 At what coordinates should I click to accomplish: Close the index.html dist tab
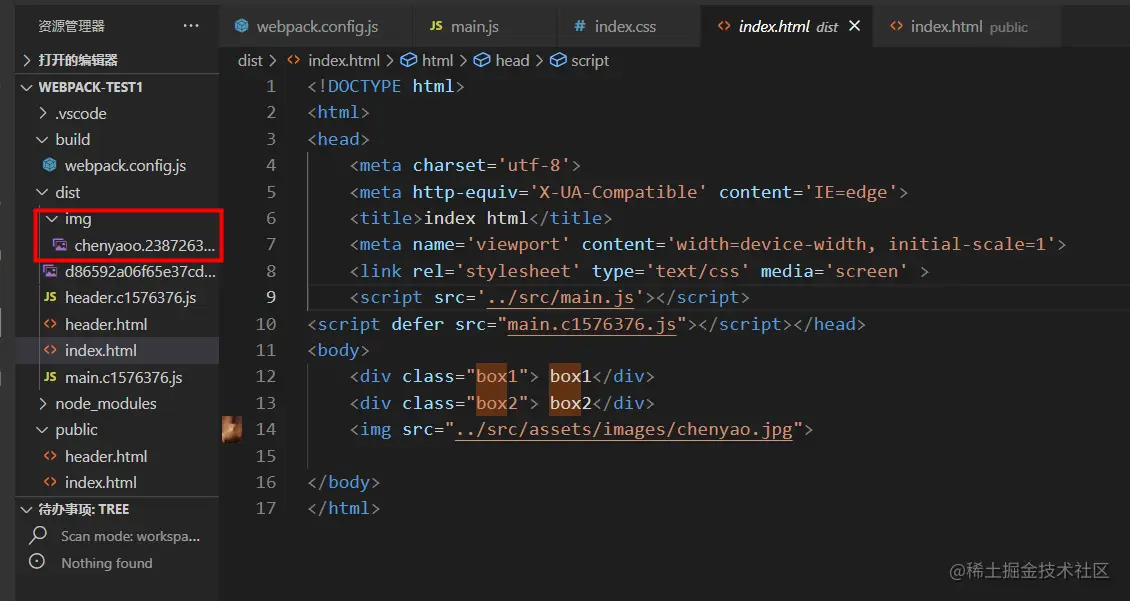tap(855, 26)
